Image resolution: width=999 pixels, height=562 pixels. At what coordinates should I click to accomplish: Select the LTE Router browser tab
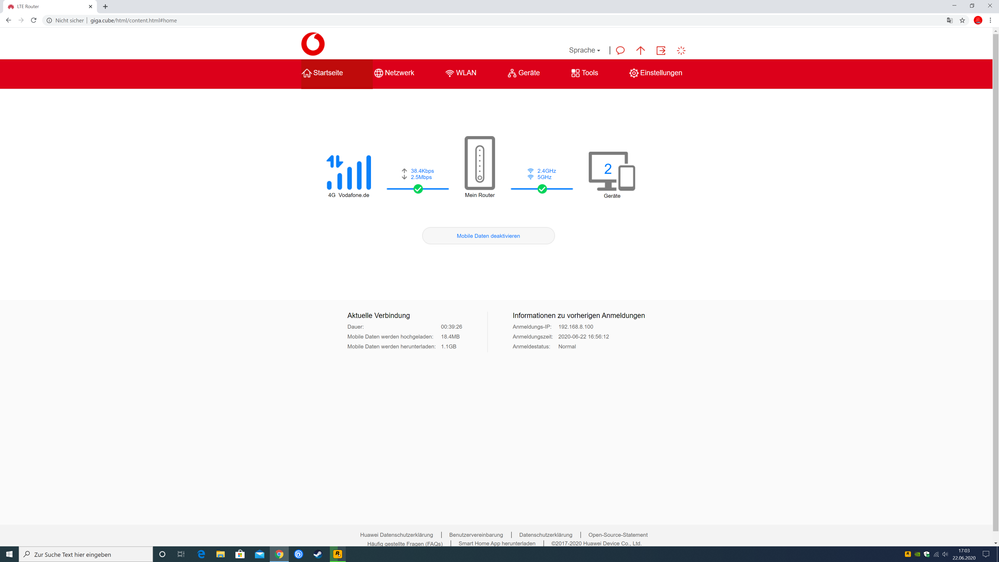pyautogui.click(x=48, y=6)
